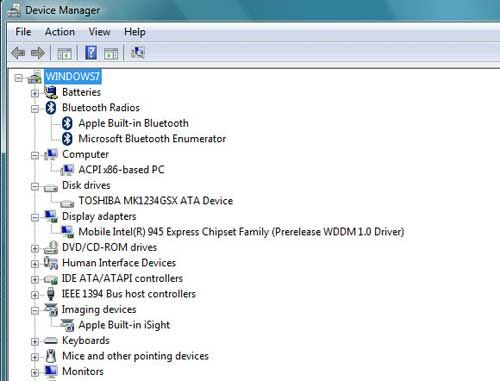Expand the Monitors category
This screenshot has height=381, width=500.
click(x=35, y=372)
